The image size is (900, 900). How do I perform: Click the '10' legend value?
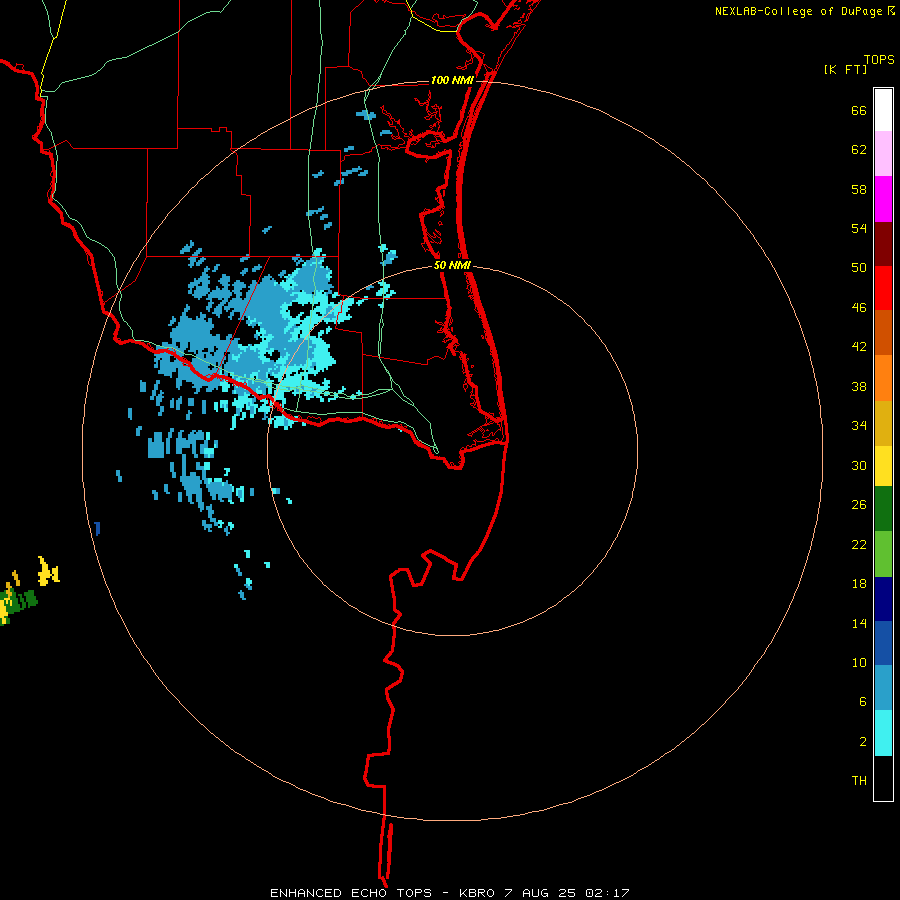point(859,663)
